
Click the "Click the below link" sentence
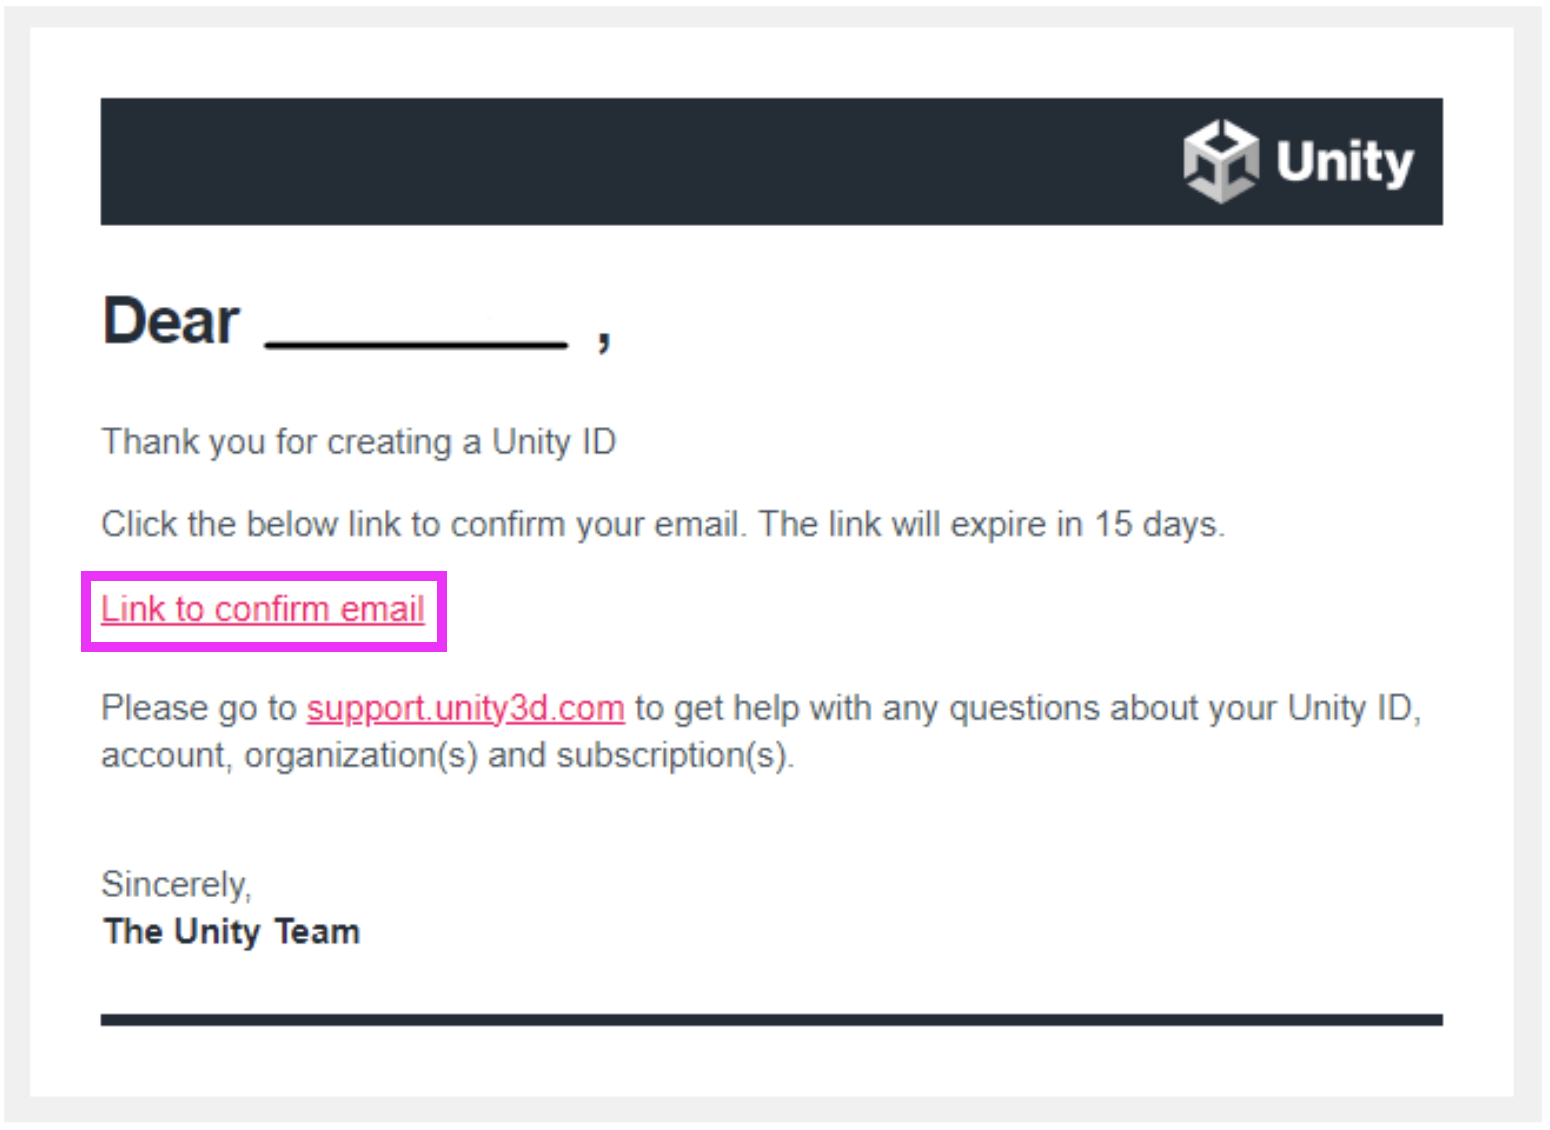(x=420, y=524)
